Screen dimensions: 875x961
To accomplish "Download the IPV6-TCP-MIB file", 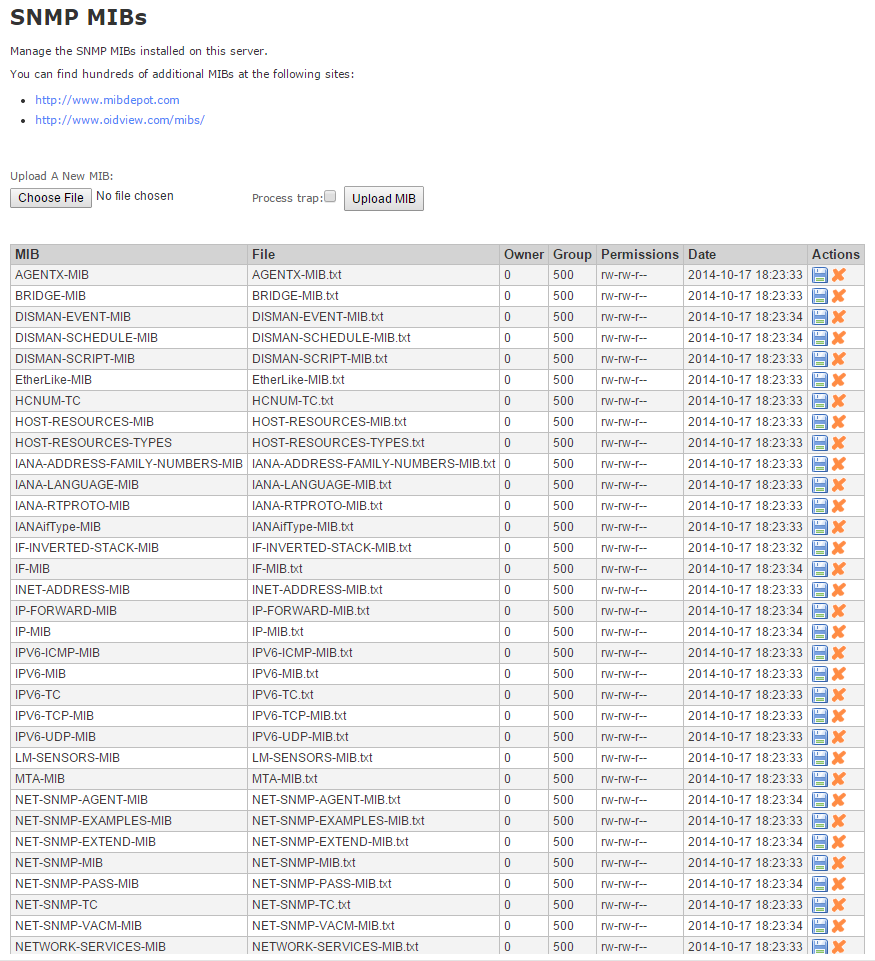I will point(820,716).
